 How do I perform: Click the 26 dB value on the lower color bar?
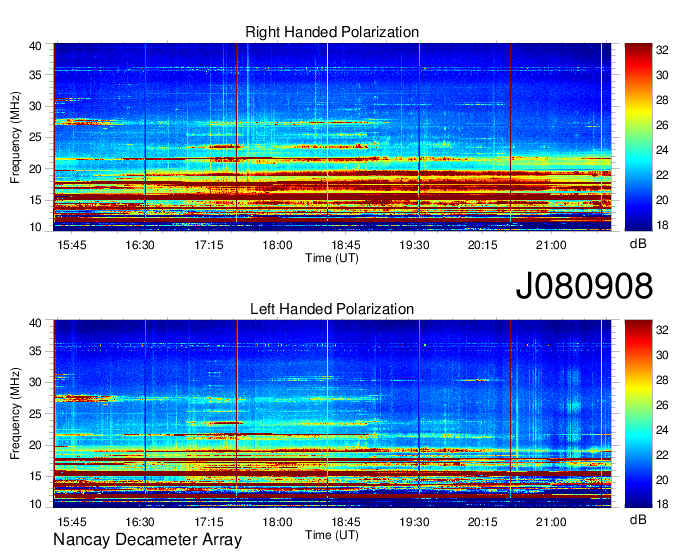click(x=662, y=405)
